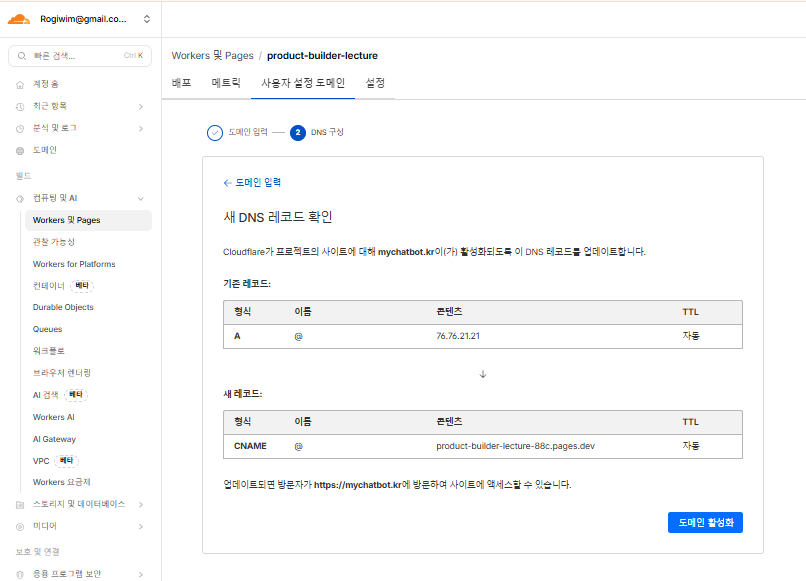Click the globe icon beside 도메인

click(20, 151)
